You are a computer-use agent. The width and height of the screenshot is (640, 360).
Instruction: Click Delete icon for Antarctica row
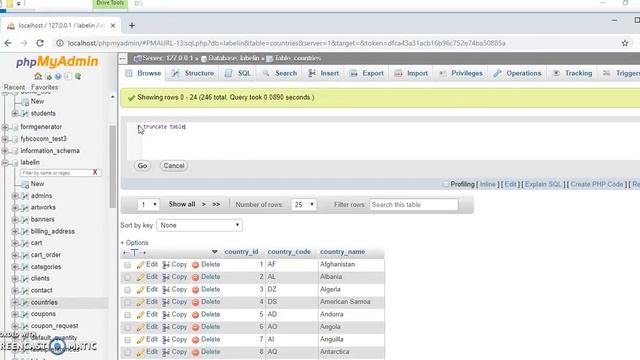tap(195, 352)
